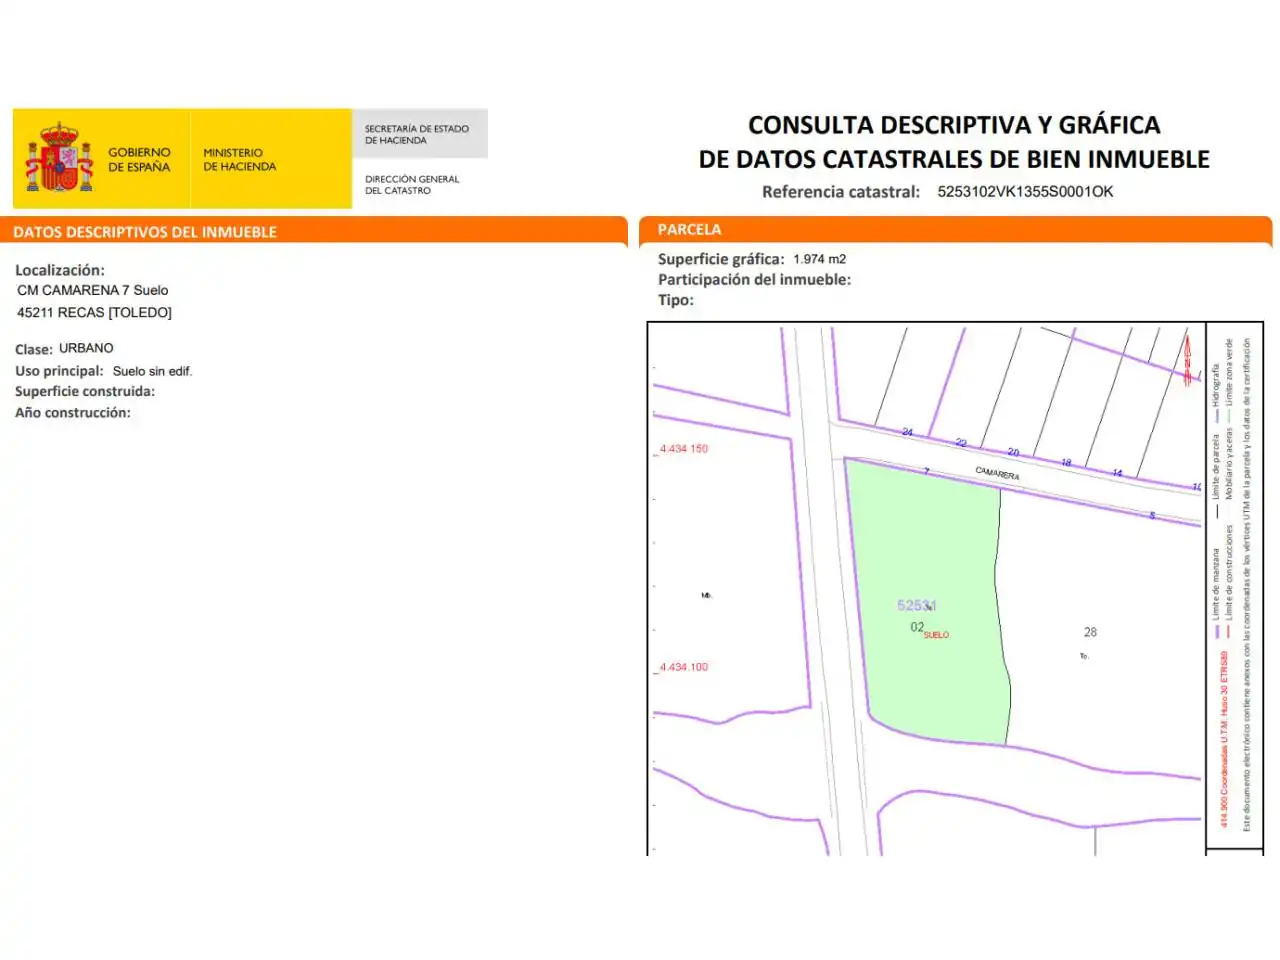
Task: Click the 'Superficie gráfica:' label
Action: (x=721, y=259)
